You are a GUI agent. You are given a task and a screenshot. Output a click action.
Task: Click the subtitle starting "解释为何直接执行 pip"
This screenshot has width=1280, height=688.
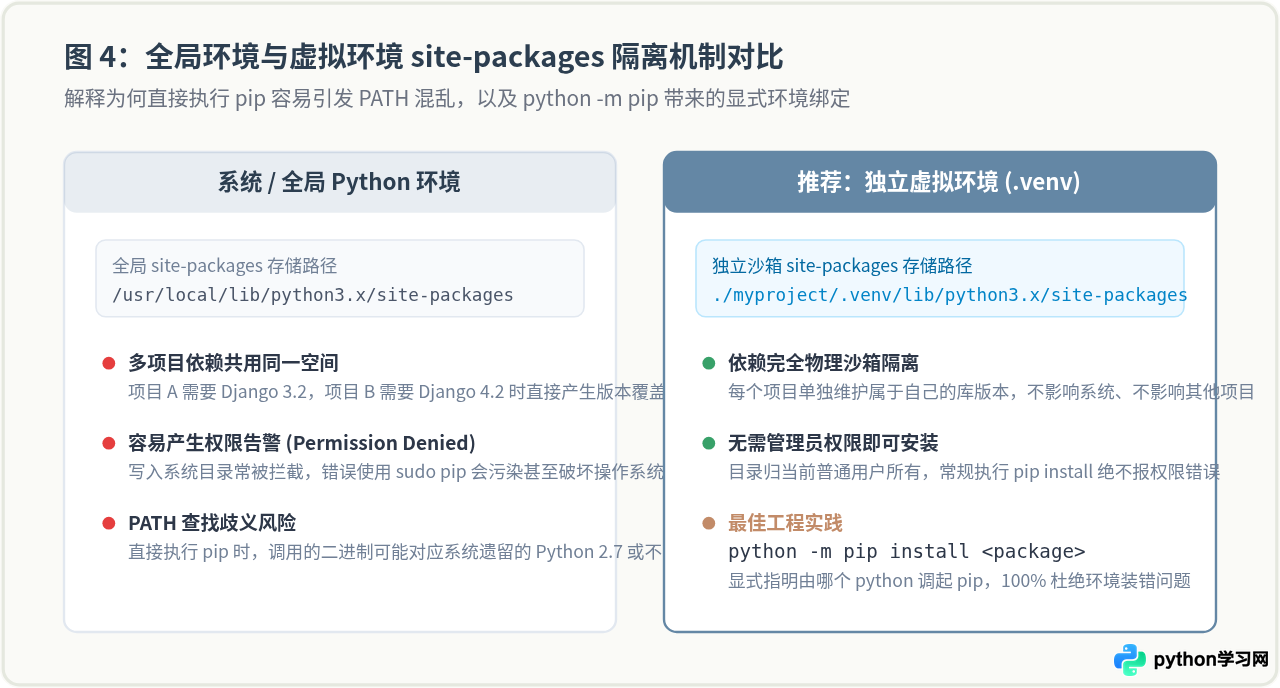pyautogui.click(x=457, y=98)
